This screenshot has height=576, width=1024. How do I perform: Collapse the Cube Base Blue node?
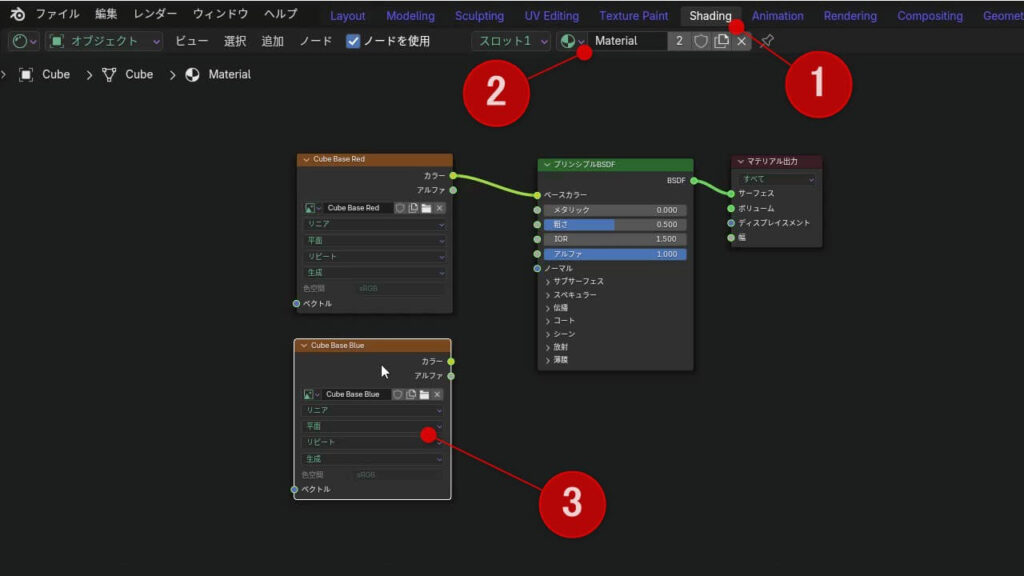(304, 345)
